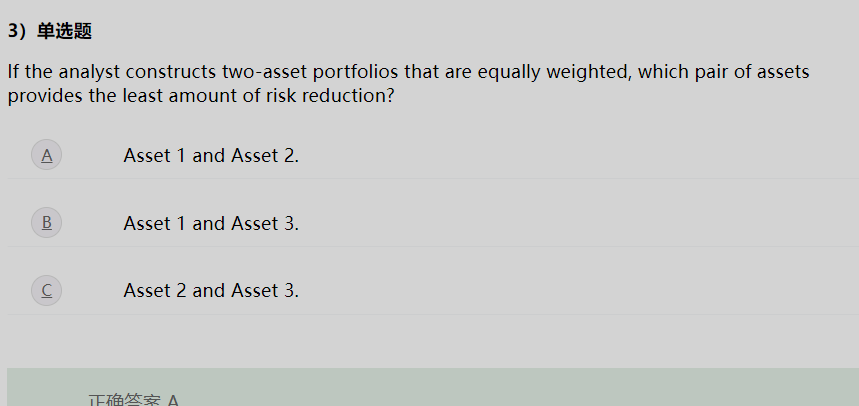Click 'pair of assets' in the question
The width and height of the screenshot is (859, 406).
(752, 72)
